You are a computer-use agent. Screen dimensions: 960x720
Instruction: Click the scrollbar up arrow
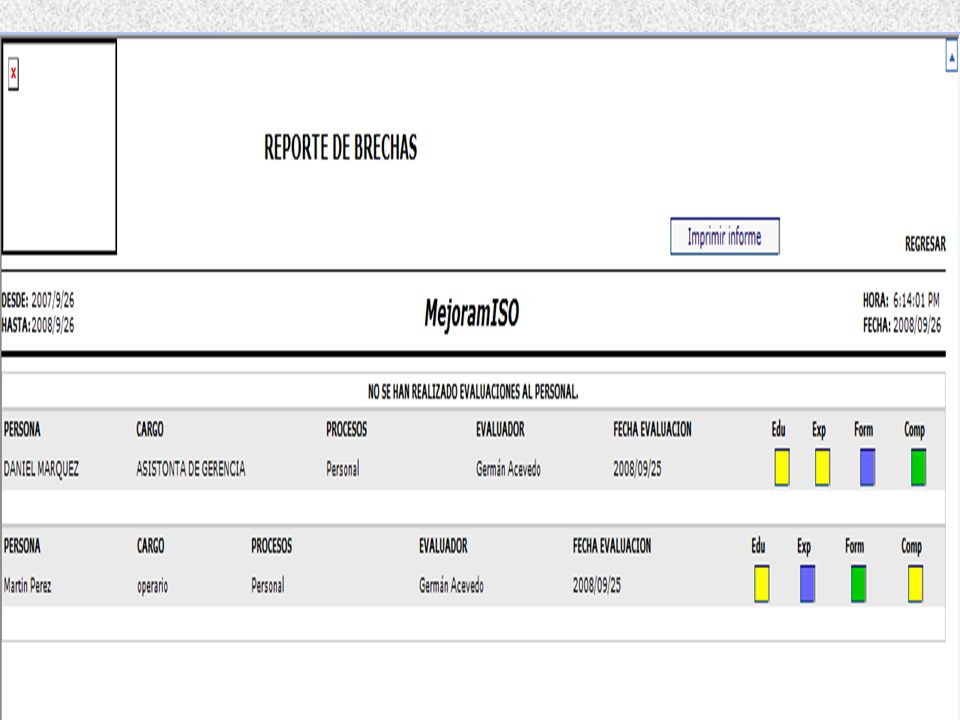[951, 56]
